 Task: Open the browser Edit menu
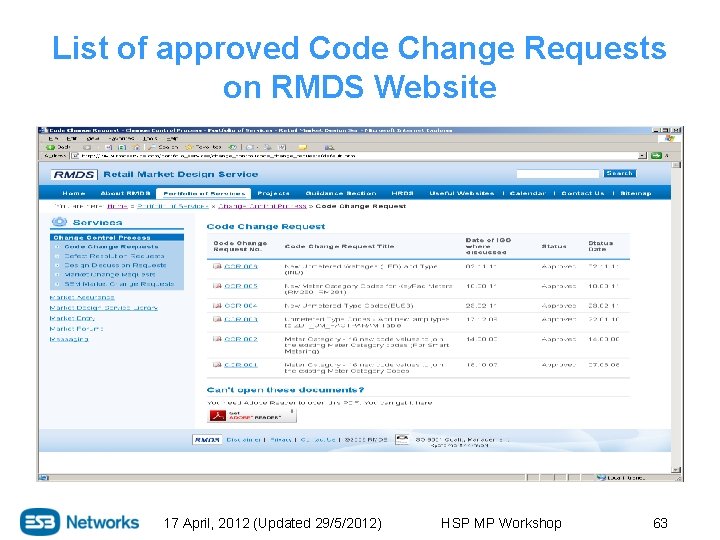tap(72, 138)
